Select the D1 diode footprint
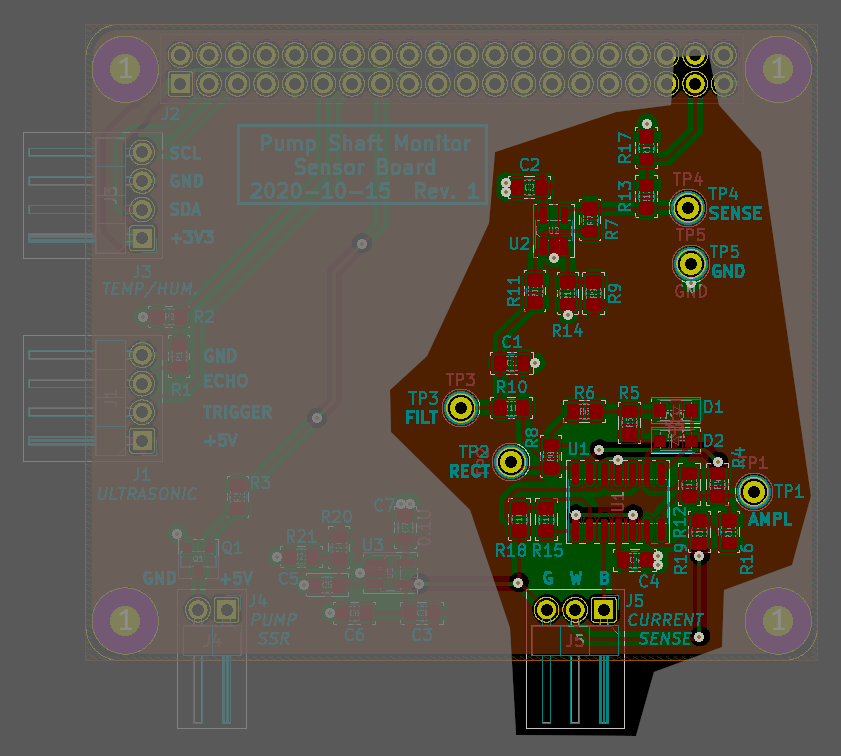This screenshot has height=756, width=841. (x=676, y=411)
